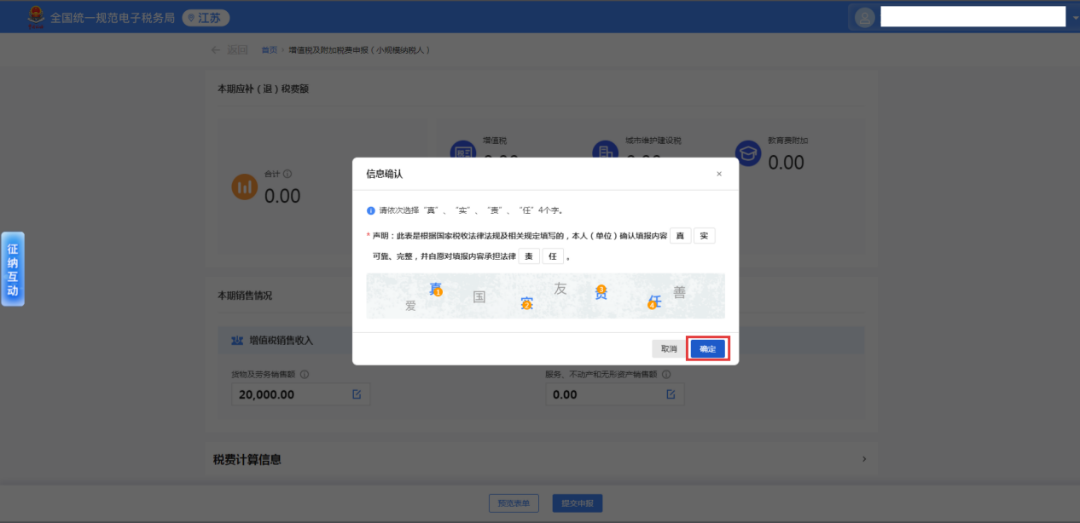Click the edit icon for 服务、不动产和无形资产销售额

(672, 394)
